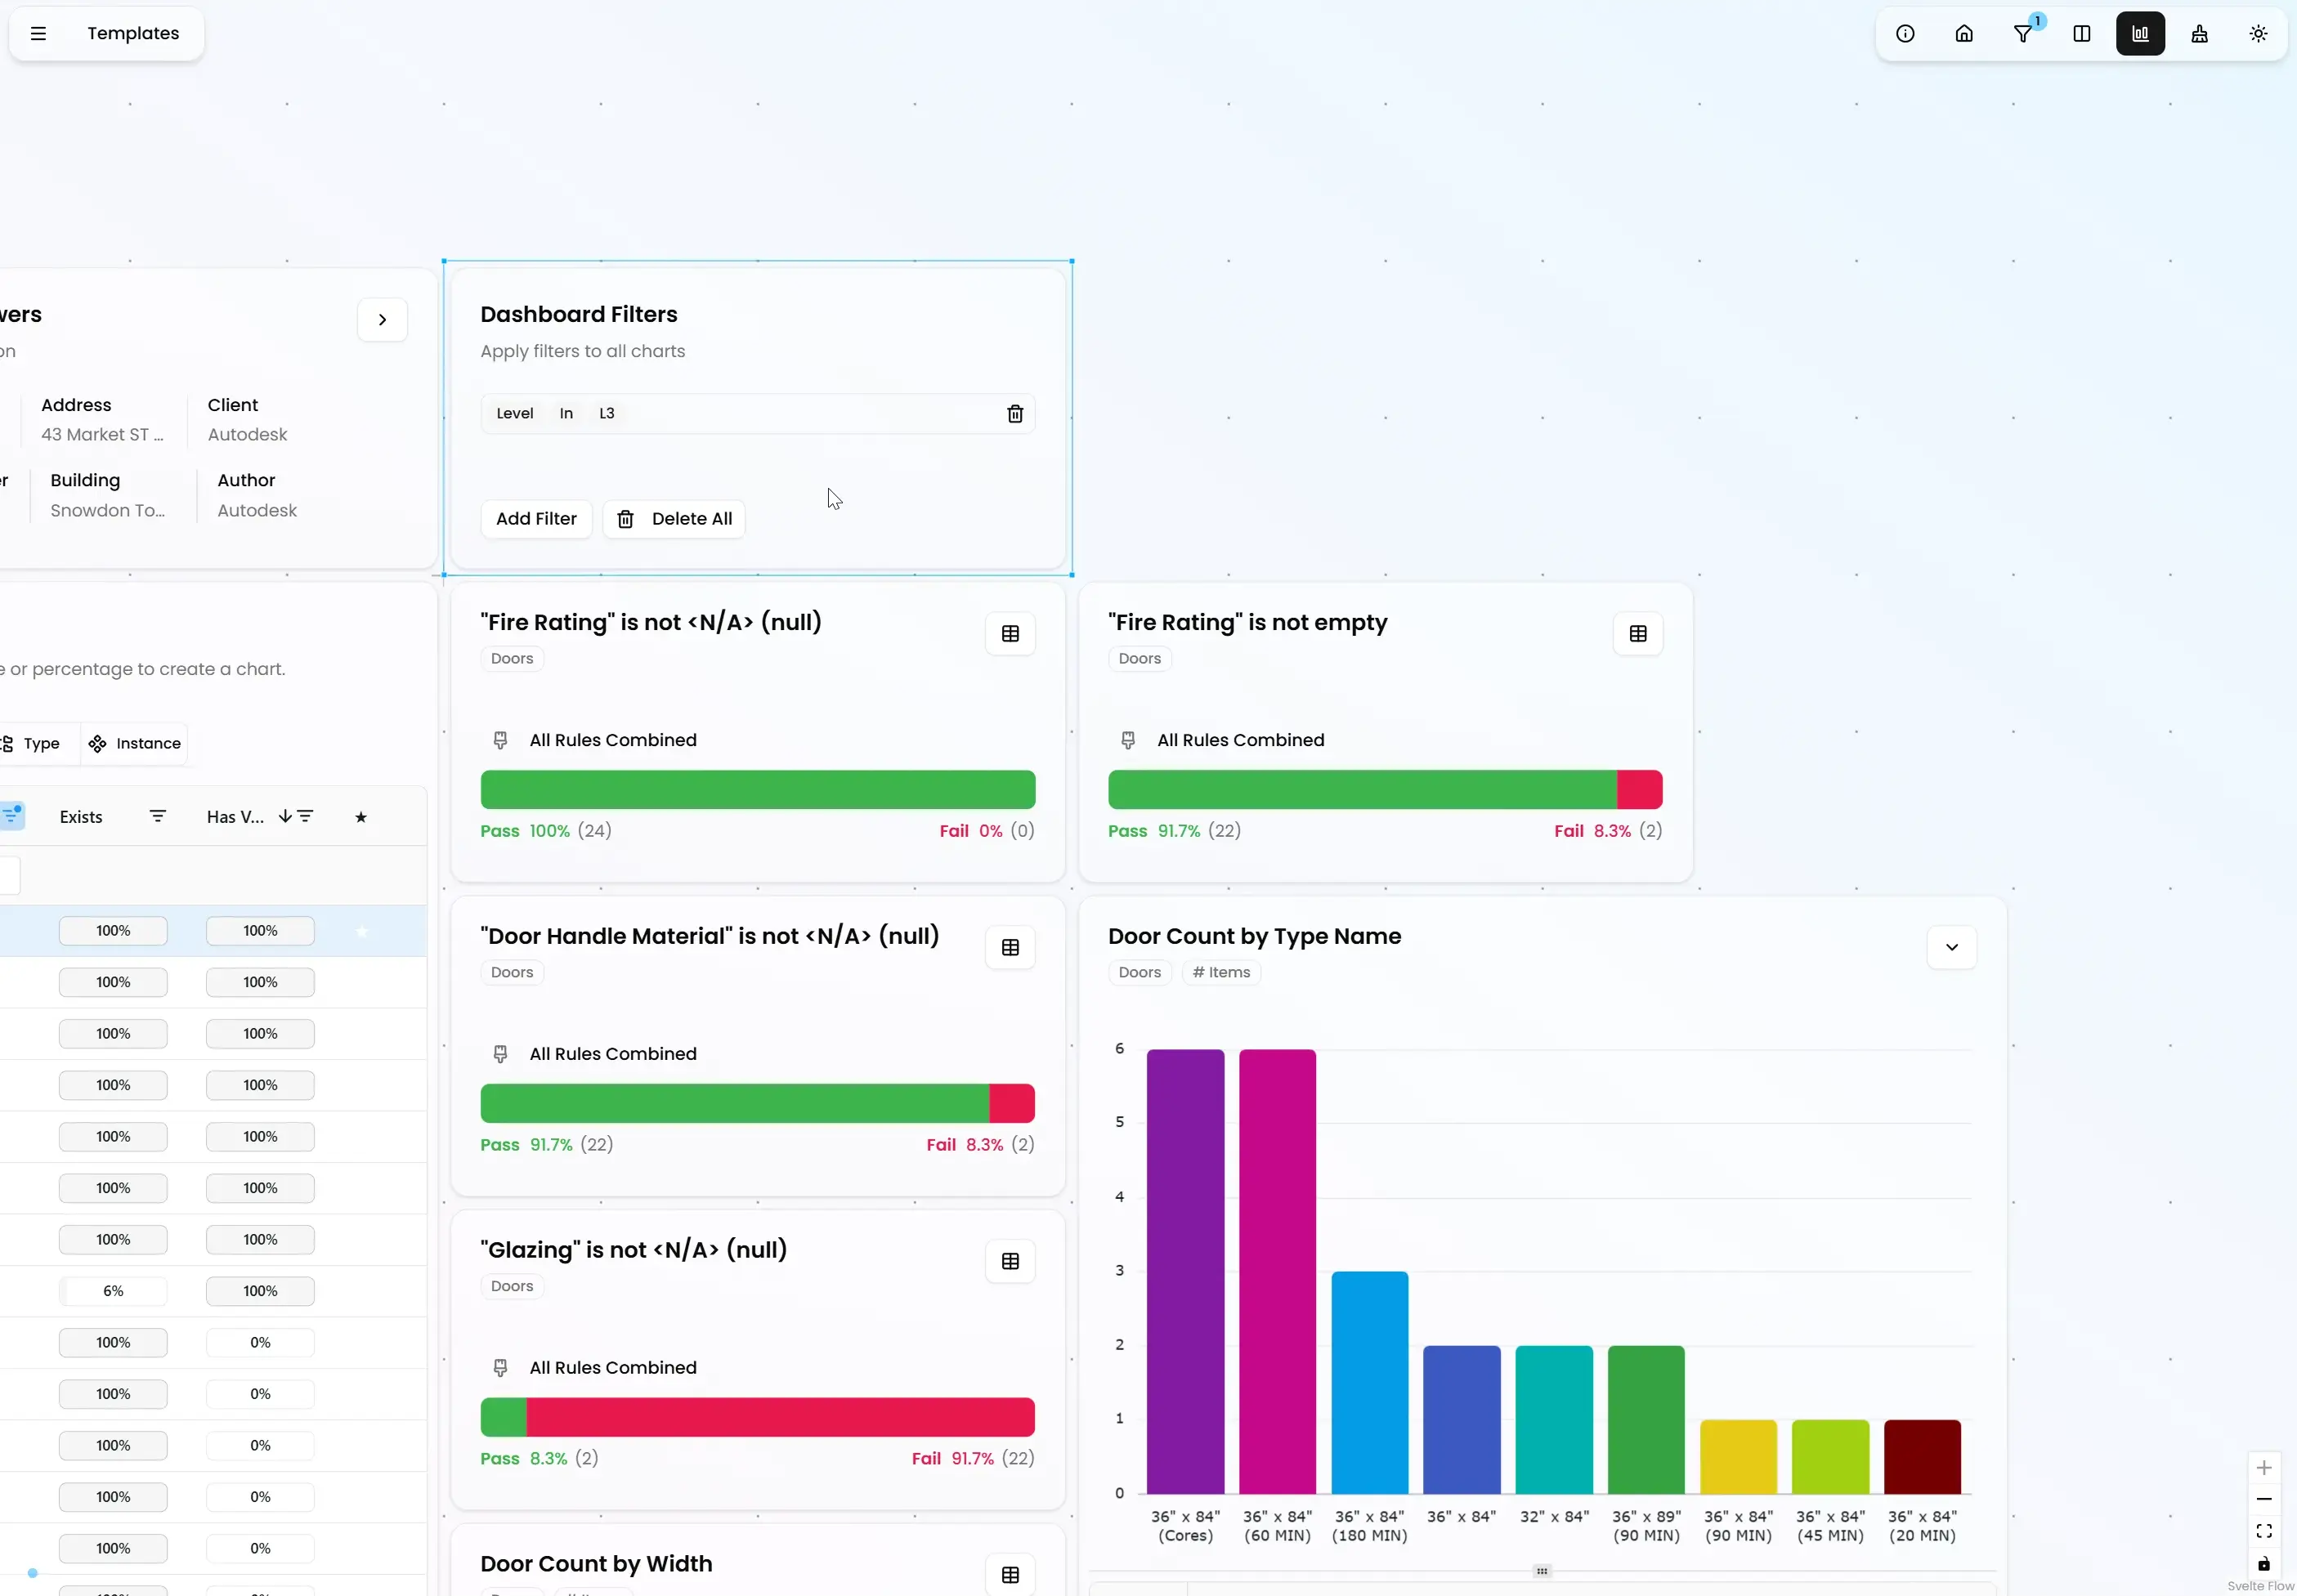Screen dimensions: 2297x1596
Task: Click the active charts dashboard icon
Action: pyautogui.click(x=2140, y=33)
